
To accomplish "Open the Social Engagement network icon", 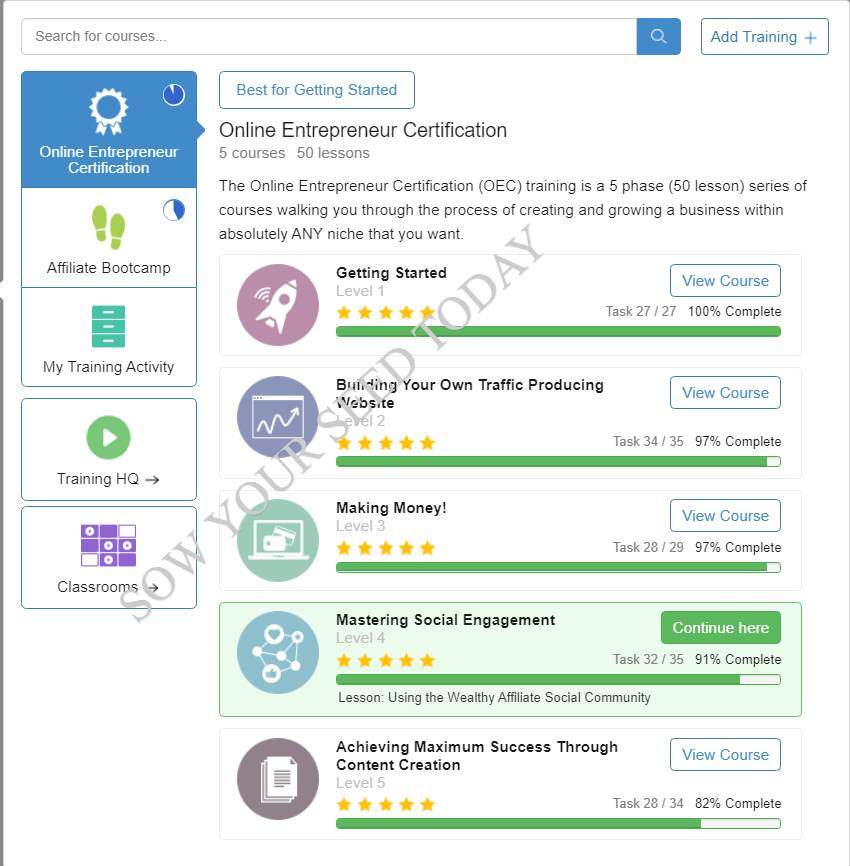I will [x=278, y=652].
